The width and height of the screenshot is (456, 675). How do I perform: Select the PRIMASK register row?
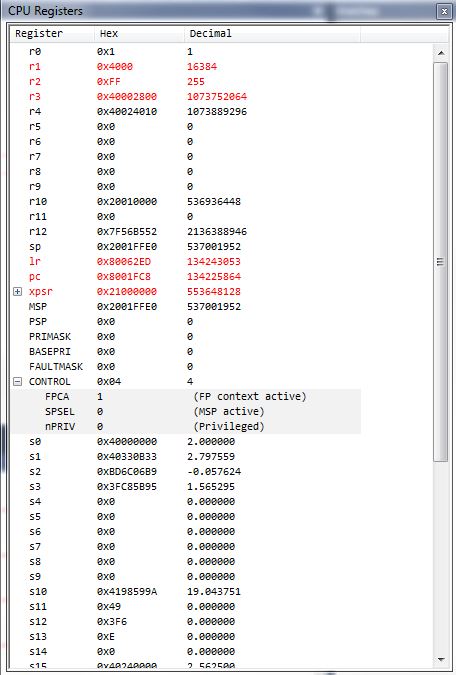186,337
